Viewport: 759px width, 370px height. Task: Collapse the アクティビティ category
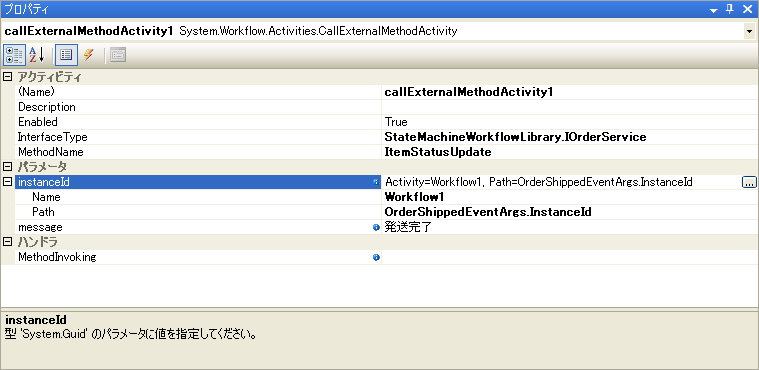click(7, 77)
